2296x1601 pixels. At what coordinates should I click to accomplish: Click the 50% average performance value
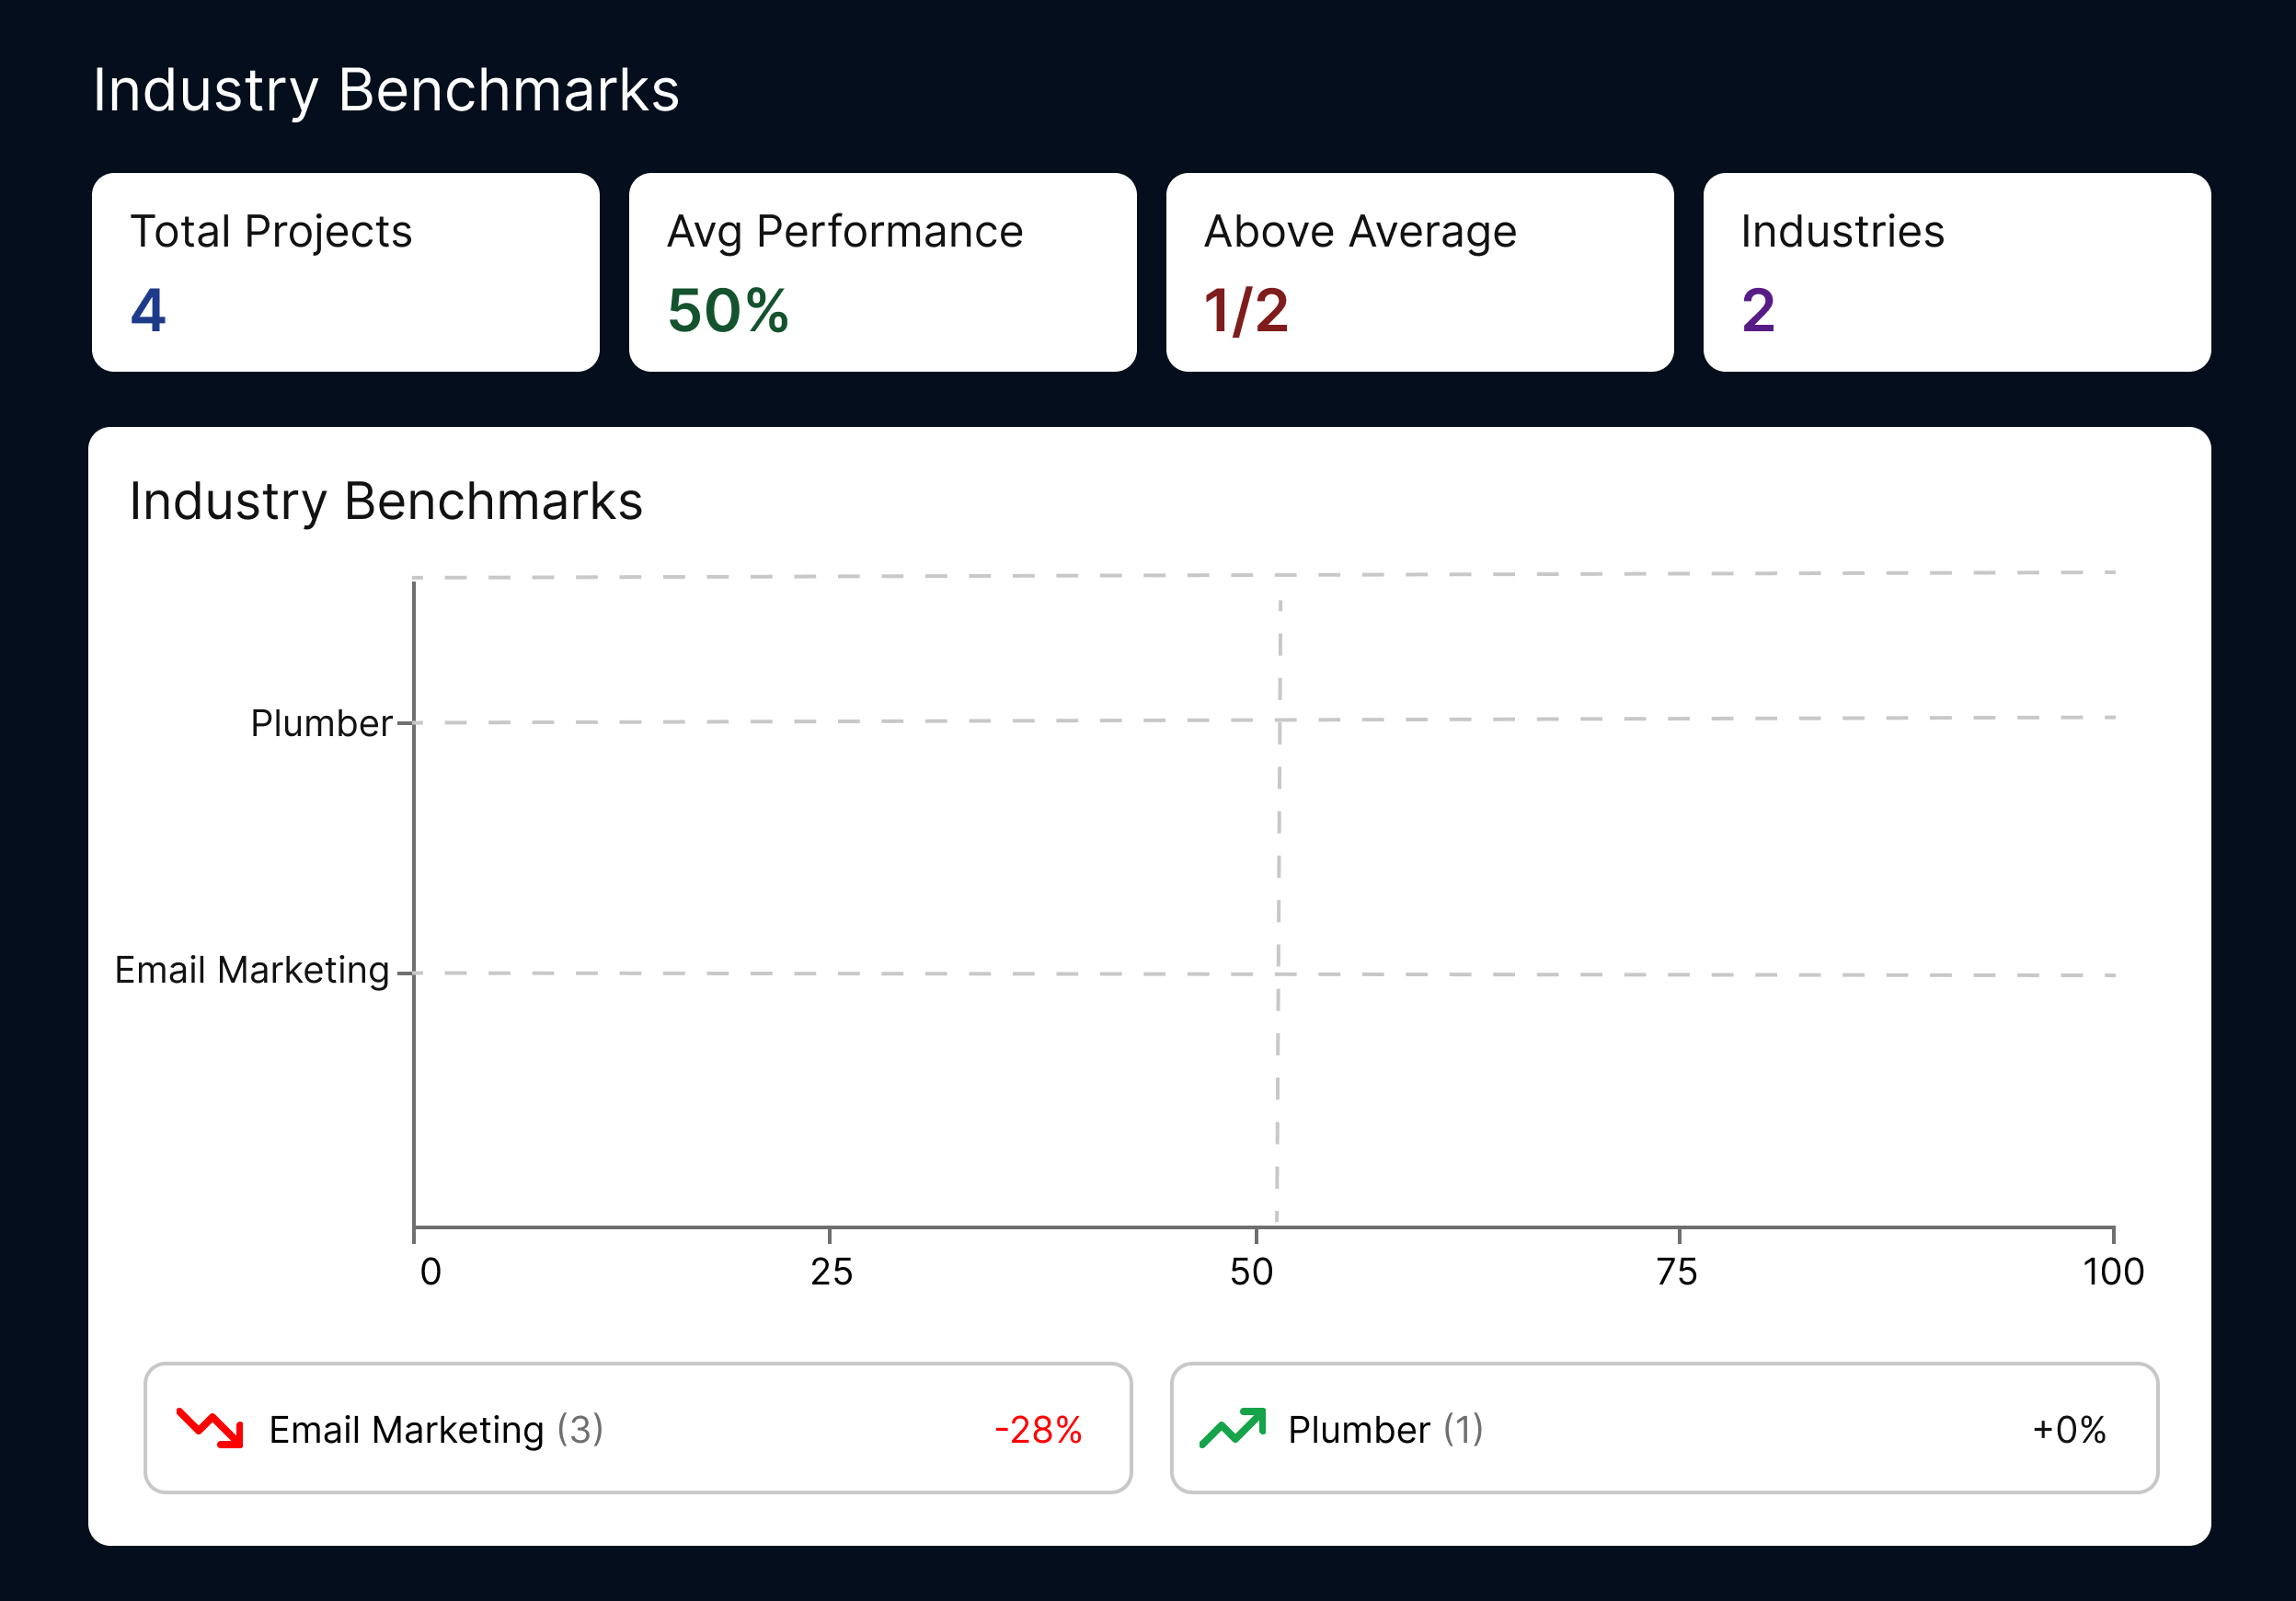coord(728,310)
